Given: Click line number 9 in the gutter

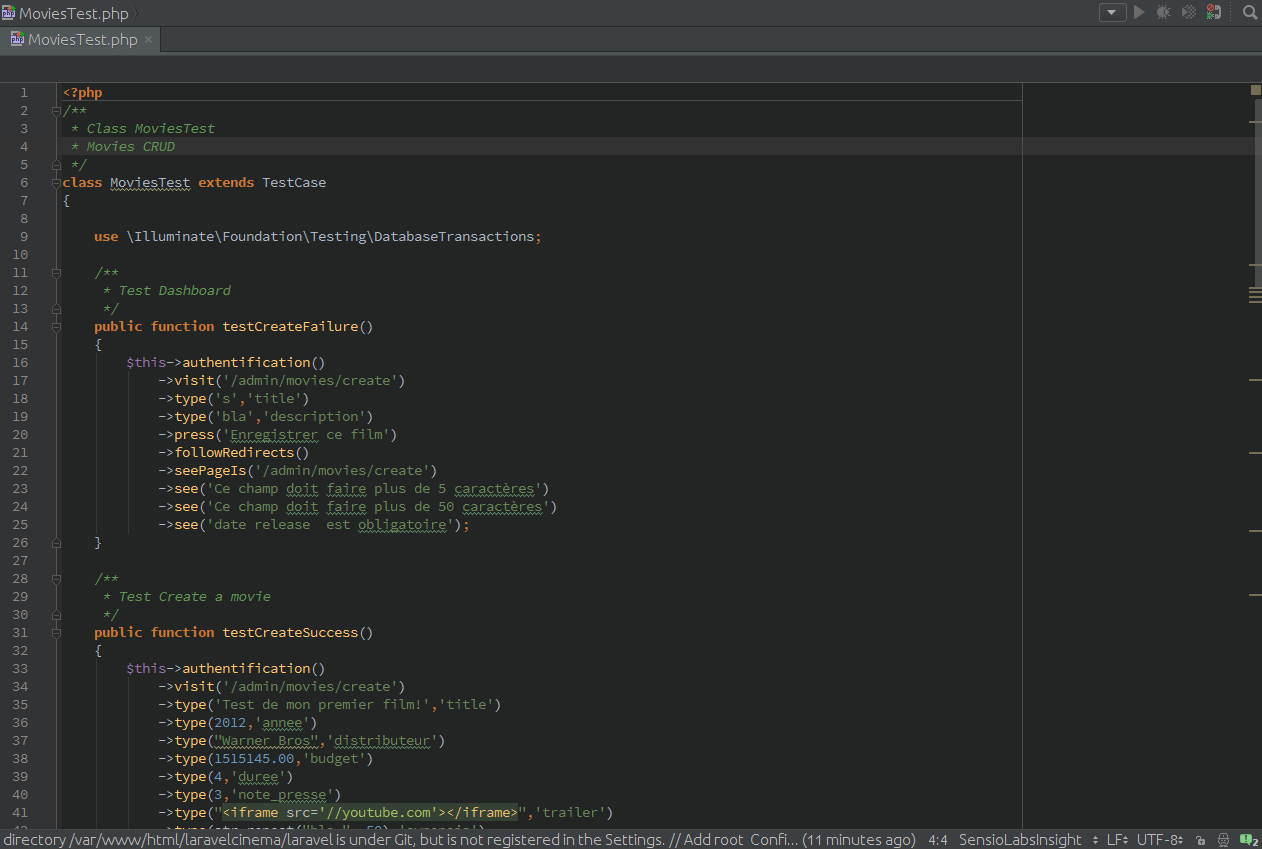Looking at the screenshot, I should [x=24, y=237].
